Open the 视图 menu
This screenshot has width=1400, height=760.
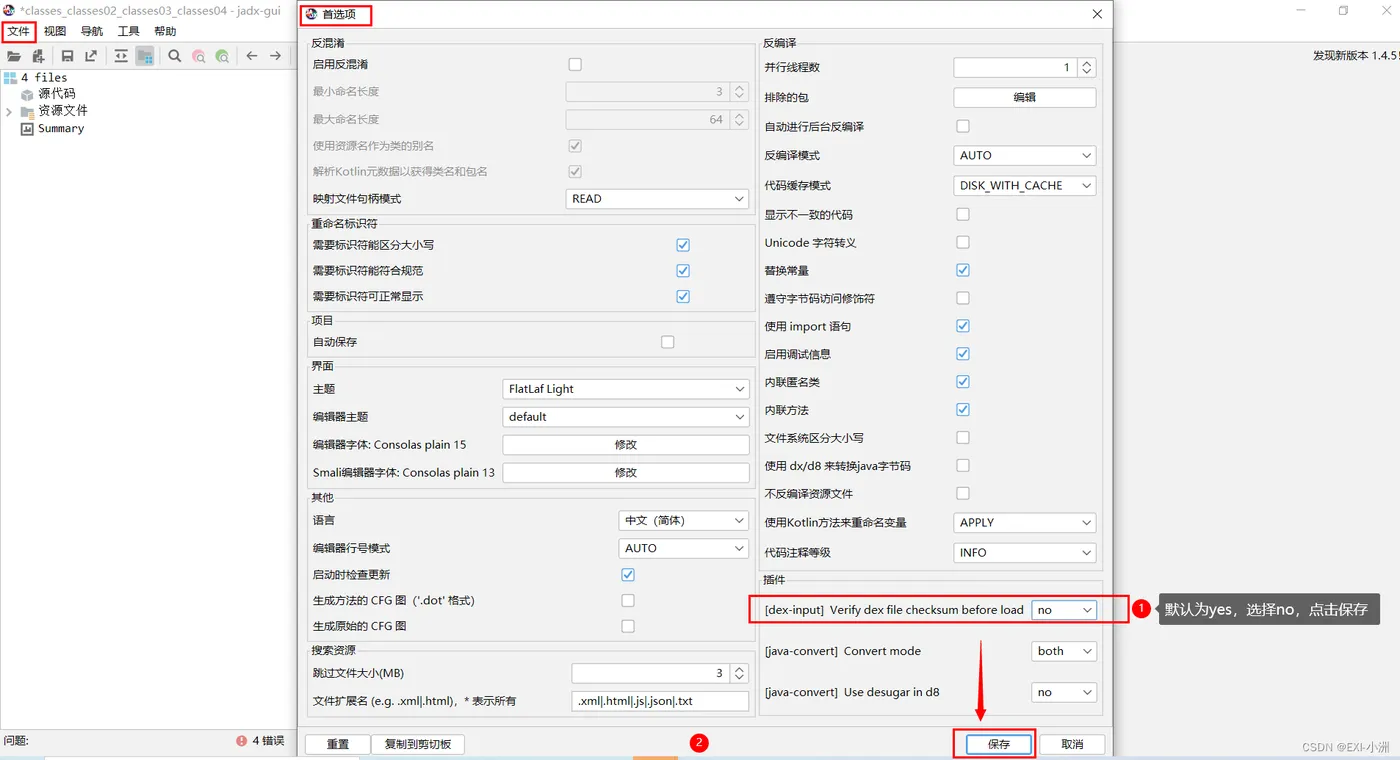click(x=55, y=32)
